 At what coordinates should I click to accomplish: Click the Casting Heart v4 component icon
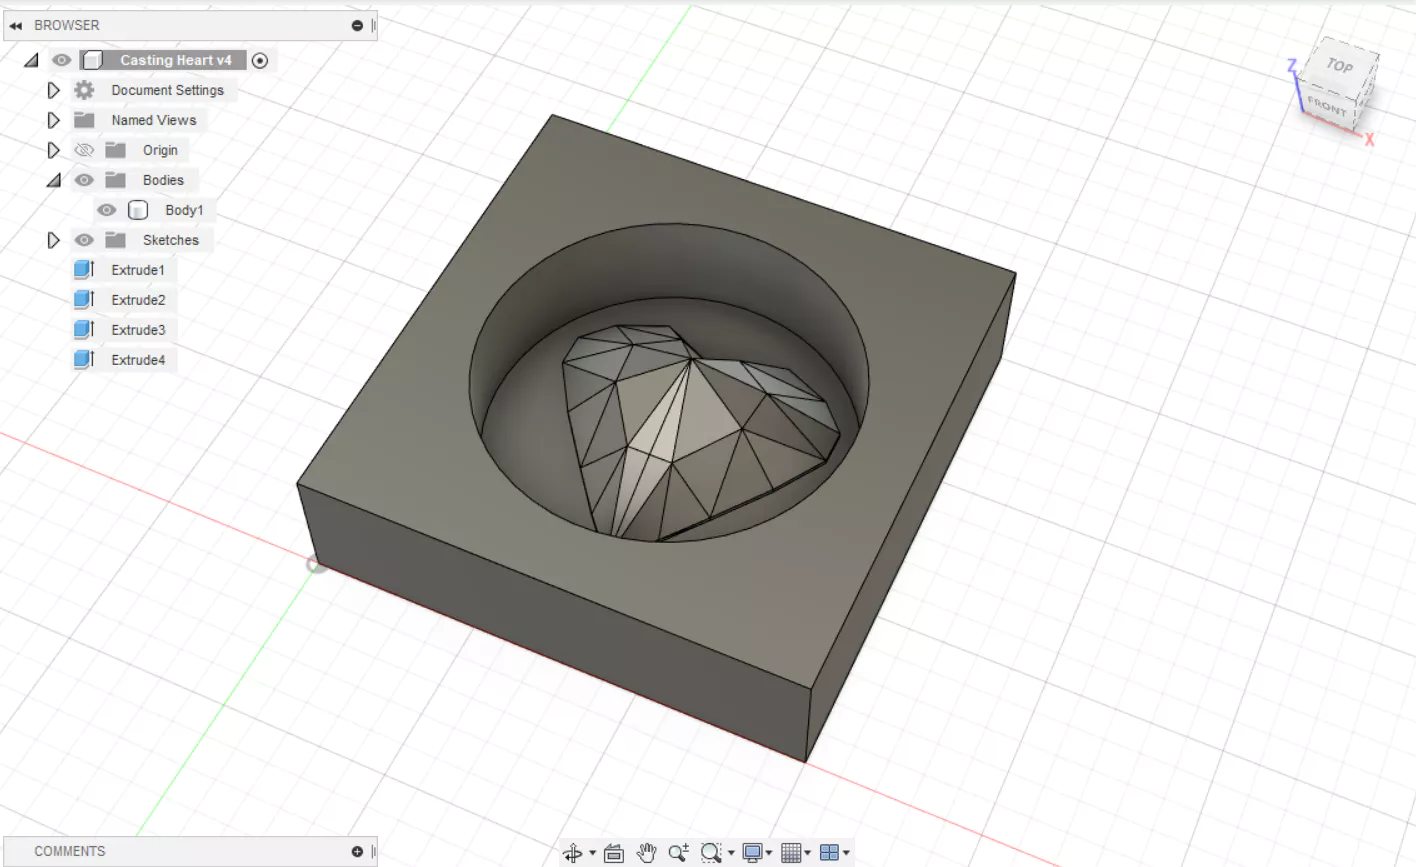coord(92,60)
